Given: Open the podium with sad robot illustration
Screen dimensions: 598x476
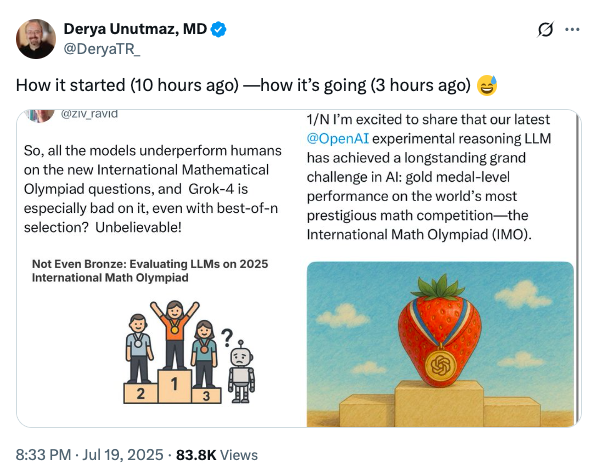Looking at the screenshot, I should pos(190,352).
